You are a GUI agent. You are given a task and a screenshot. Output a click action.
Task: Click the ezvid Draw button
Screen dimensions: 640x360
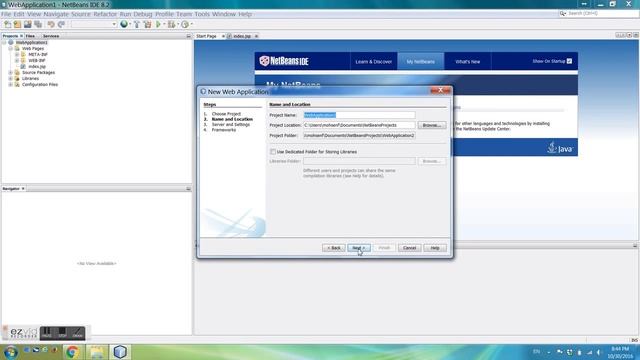(x=78, y=333)
